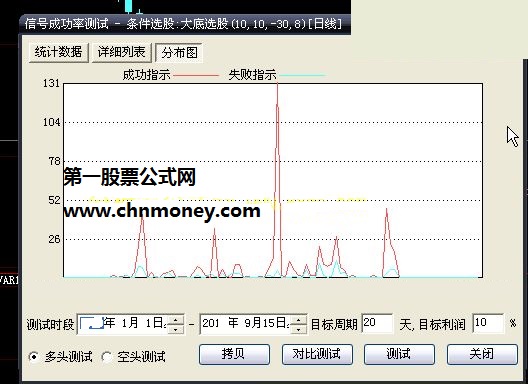Run the 测试 button

click(399, 354)
